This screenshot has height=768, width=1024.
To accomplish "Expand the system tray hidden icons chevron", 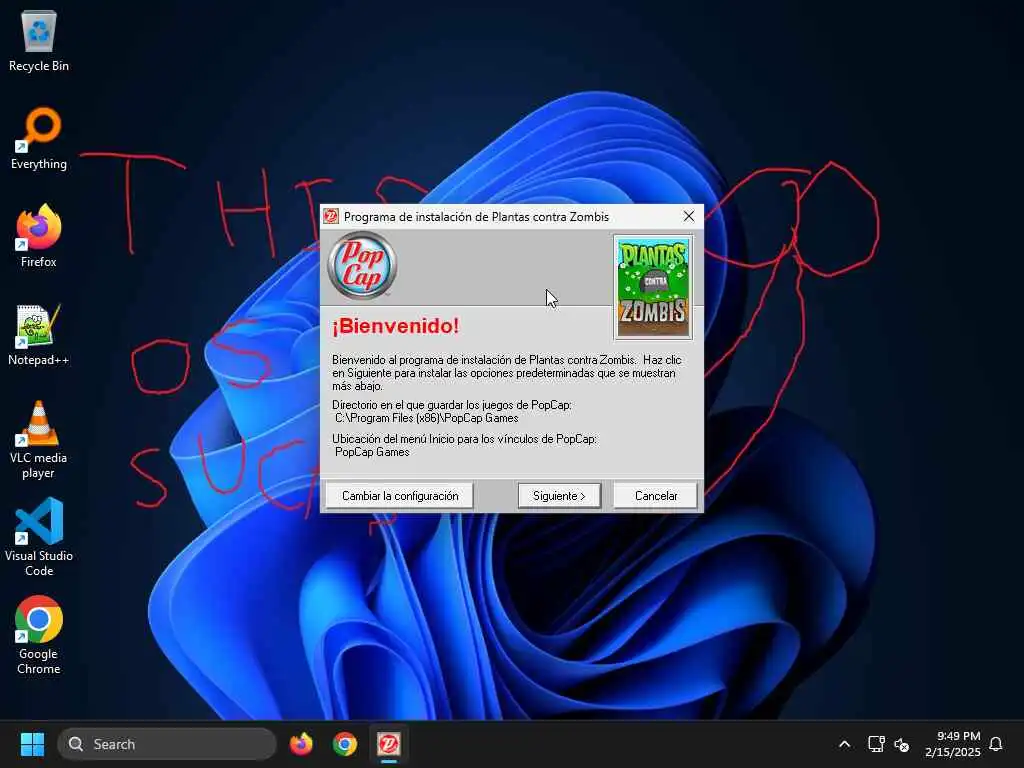I will [x=844, y=744].
